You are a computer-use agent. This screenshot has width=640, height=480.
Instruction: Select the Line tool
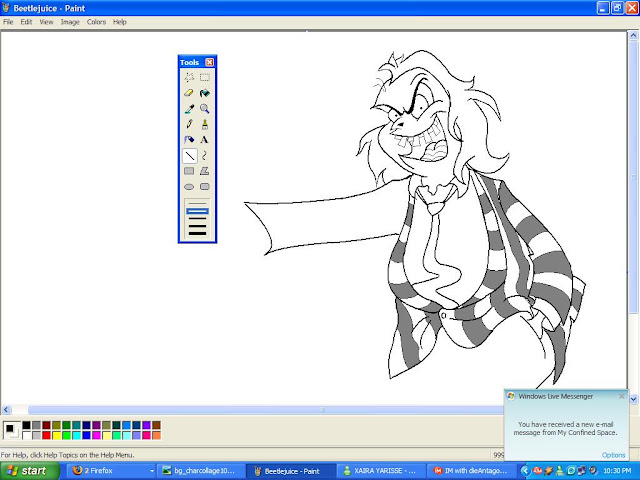click(189, 156)
